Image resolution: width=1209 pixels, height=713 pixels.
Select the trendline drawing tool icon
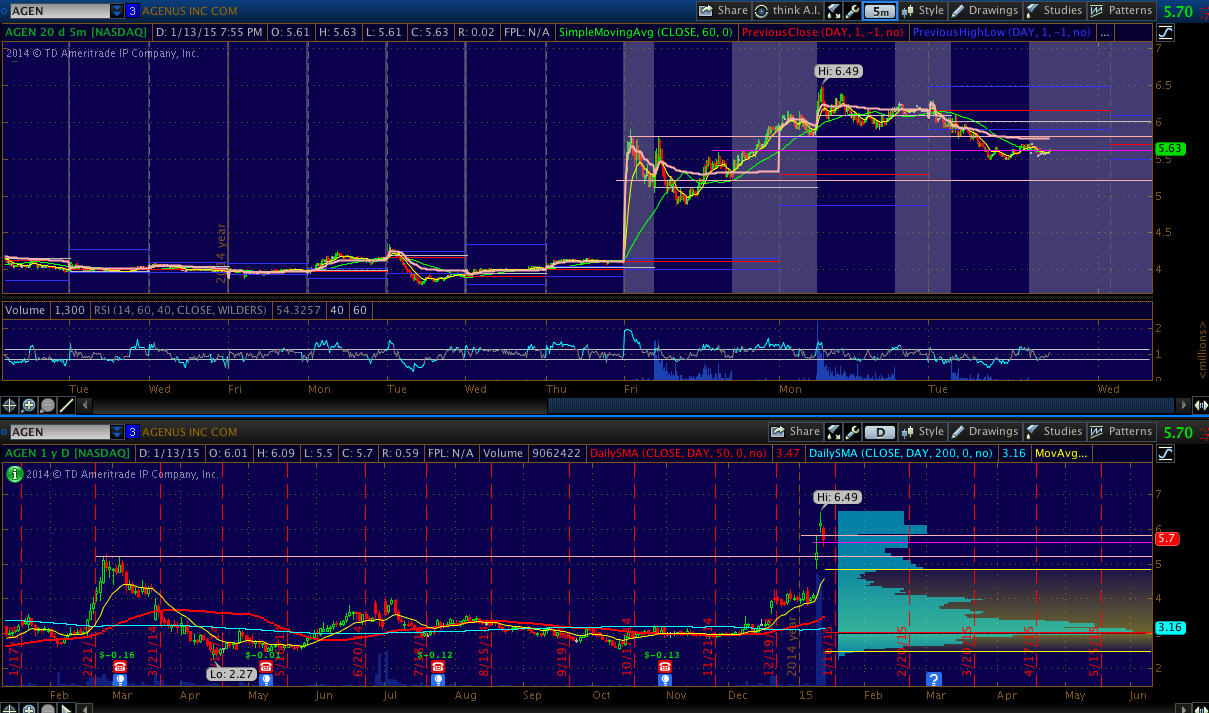pyautogui.click(x=67, y=405)
